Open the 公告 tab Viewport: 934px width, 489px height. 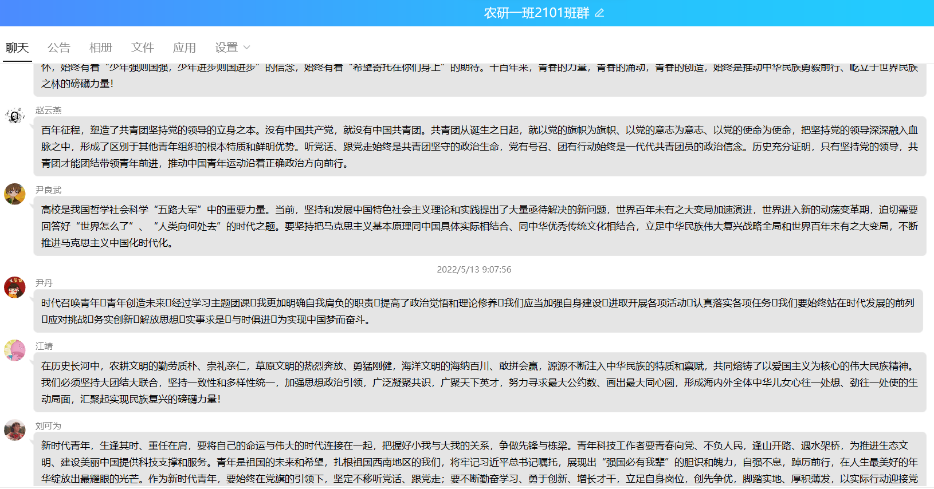59,47
